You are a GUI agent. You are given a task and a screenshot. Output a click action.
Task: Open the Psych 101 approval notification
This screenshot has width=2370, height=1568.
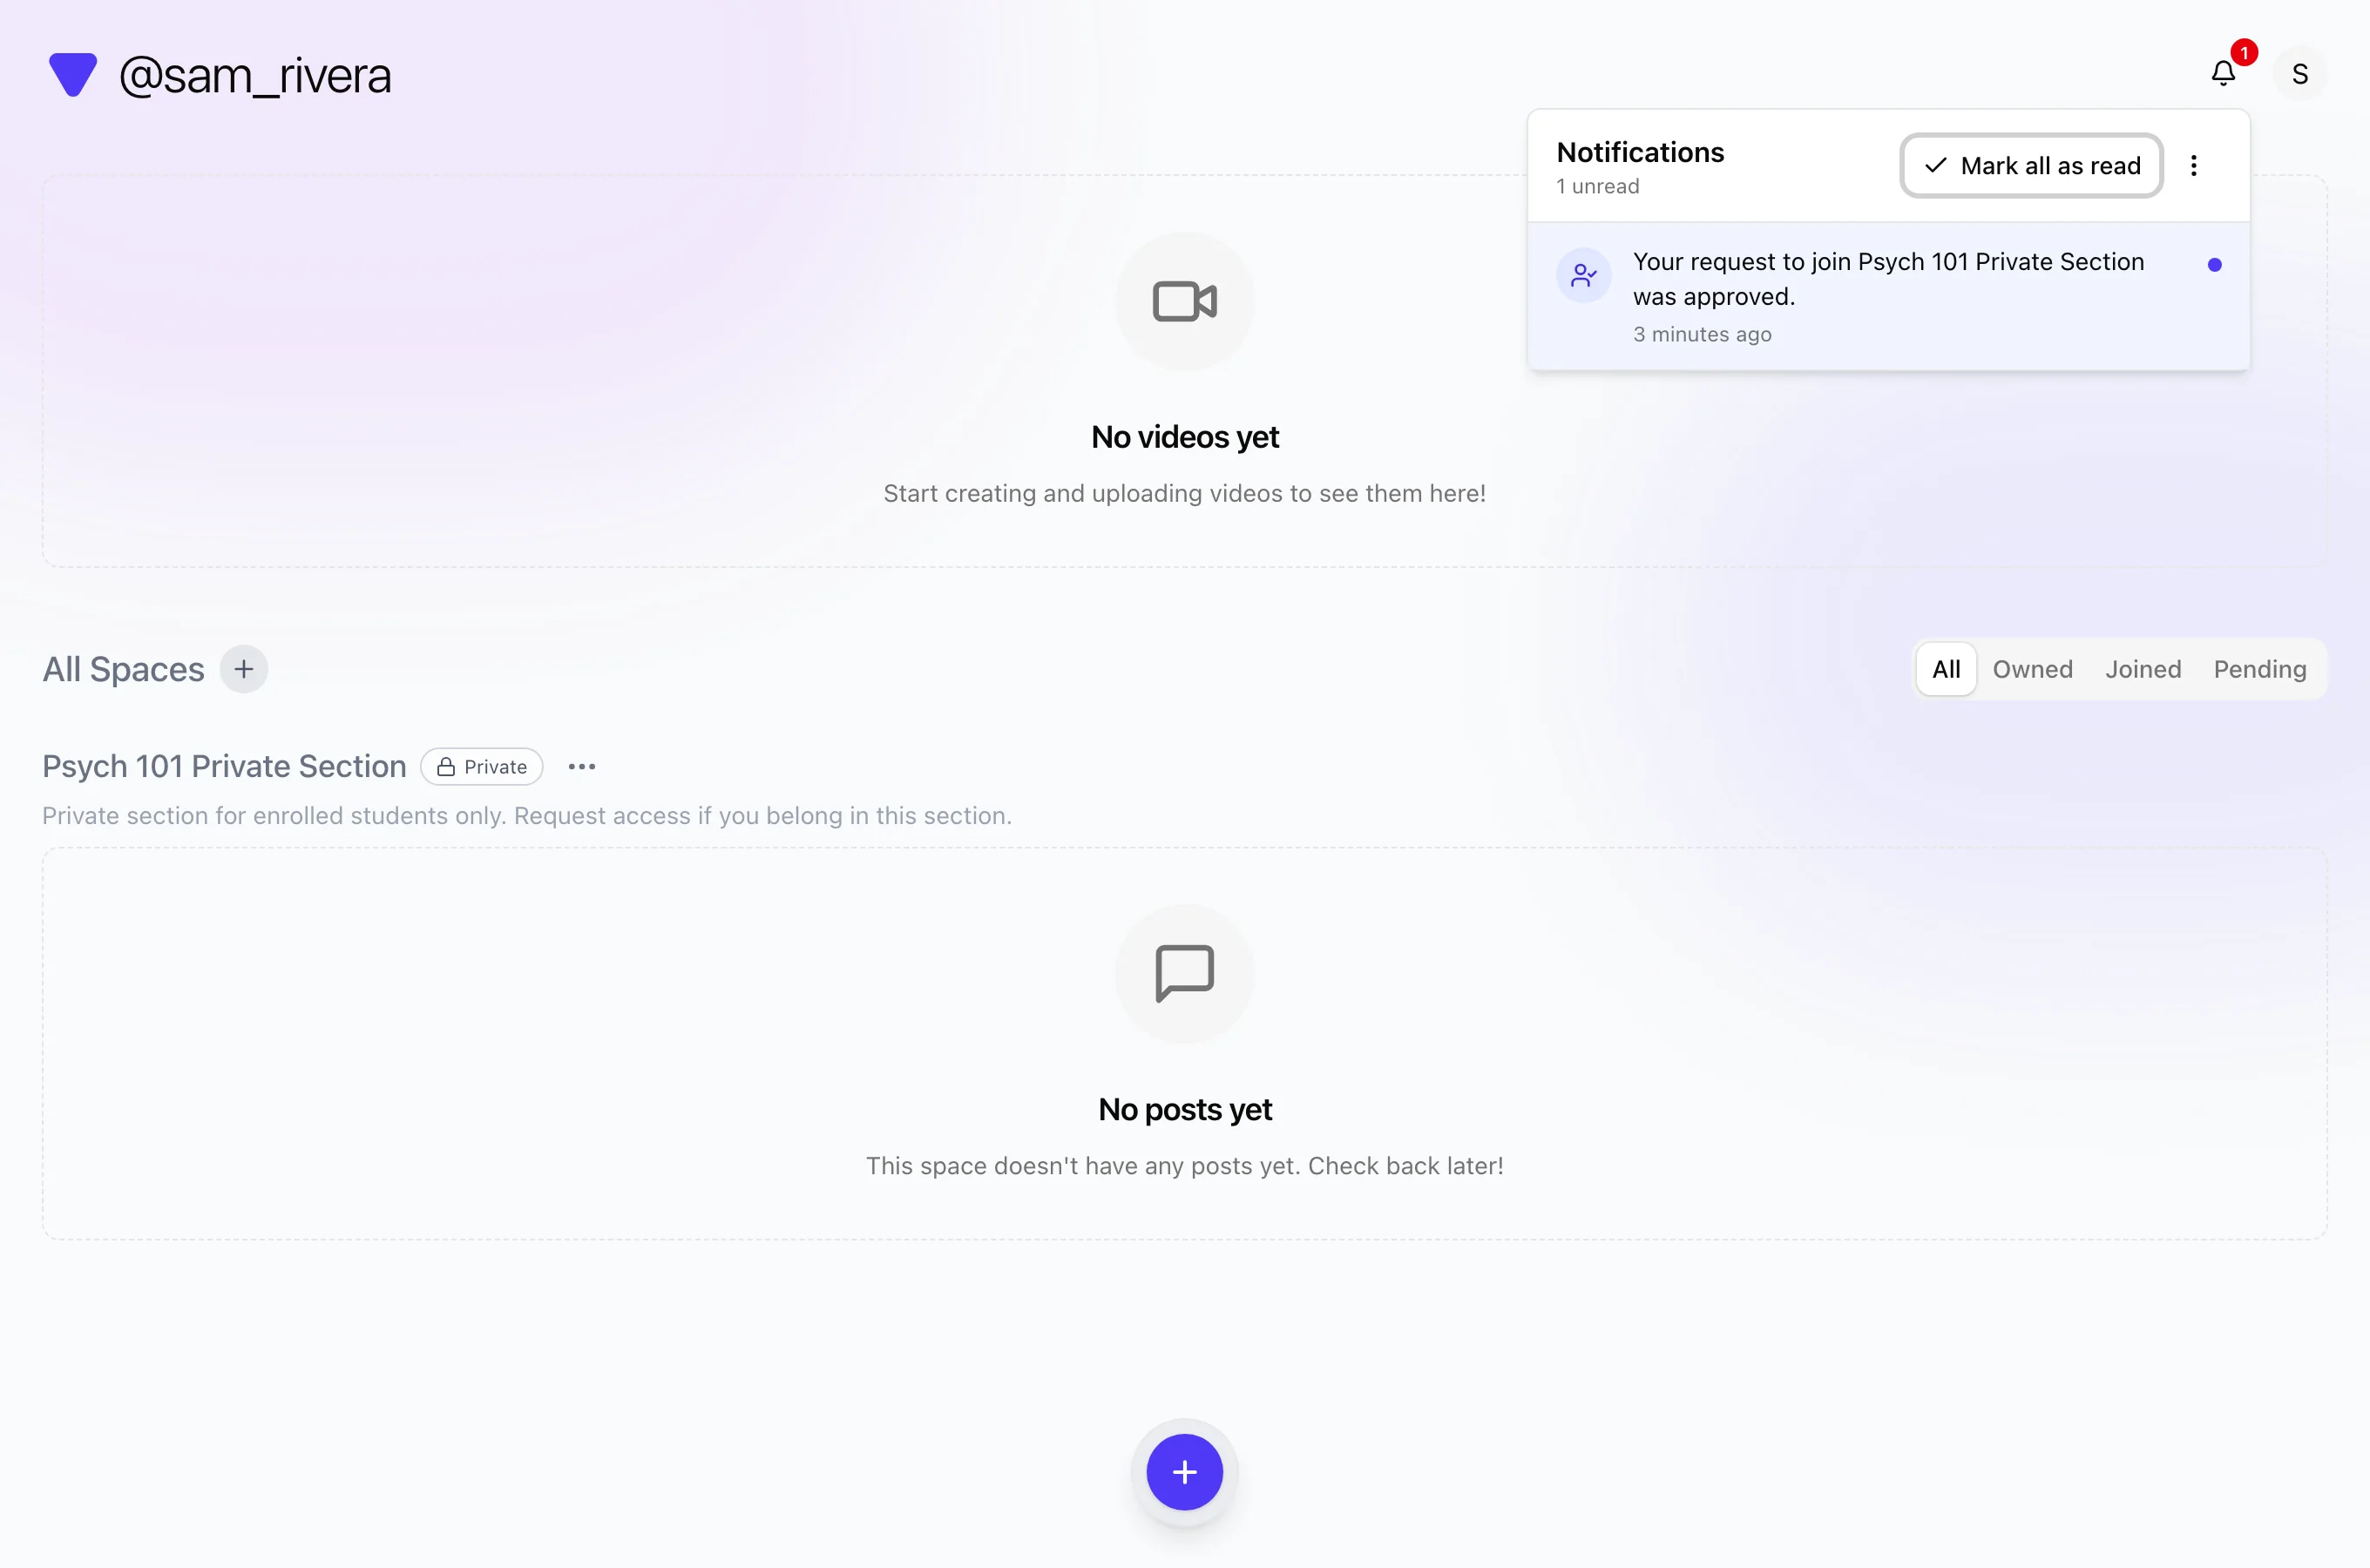click(x=1888, y=297)
